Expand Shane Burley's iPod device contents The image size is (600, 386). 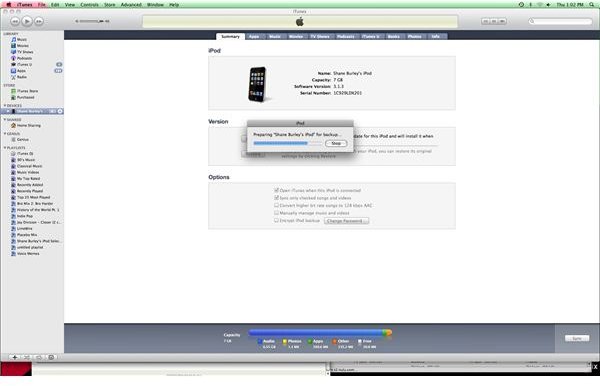point(8,111)
